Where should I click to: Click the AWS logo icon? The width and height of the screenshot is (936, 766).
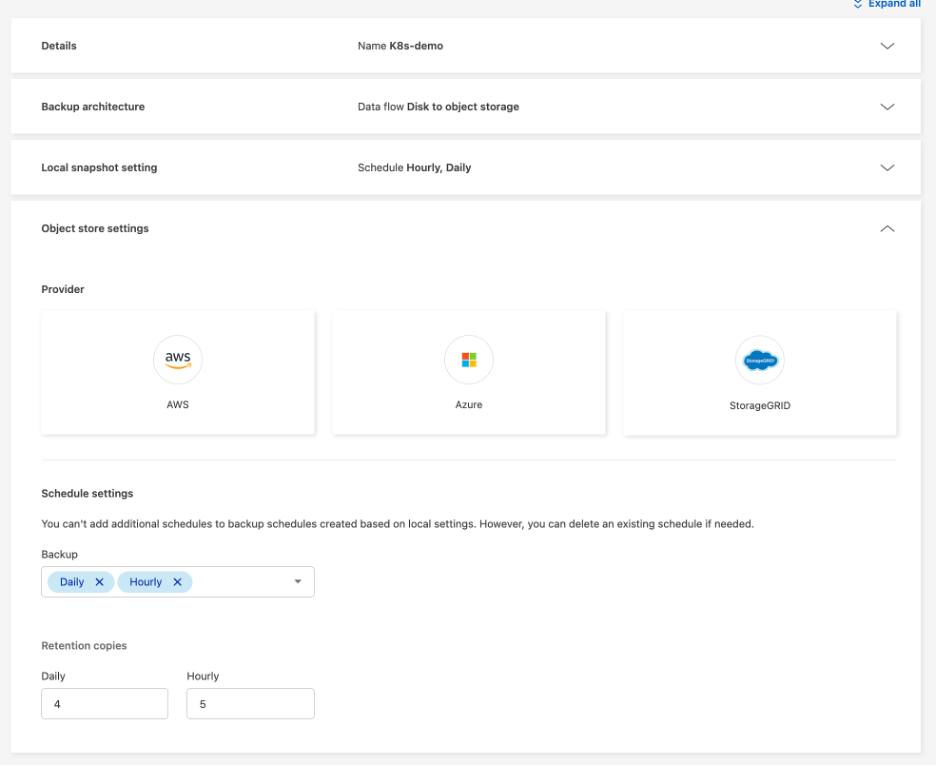(178, 360)
